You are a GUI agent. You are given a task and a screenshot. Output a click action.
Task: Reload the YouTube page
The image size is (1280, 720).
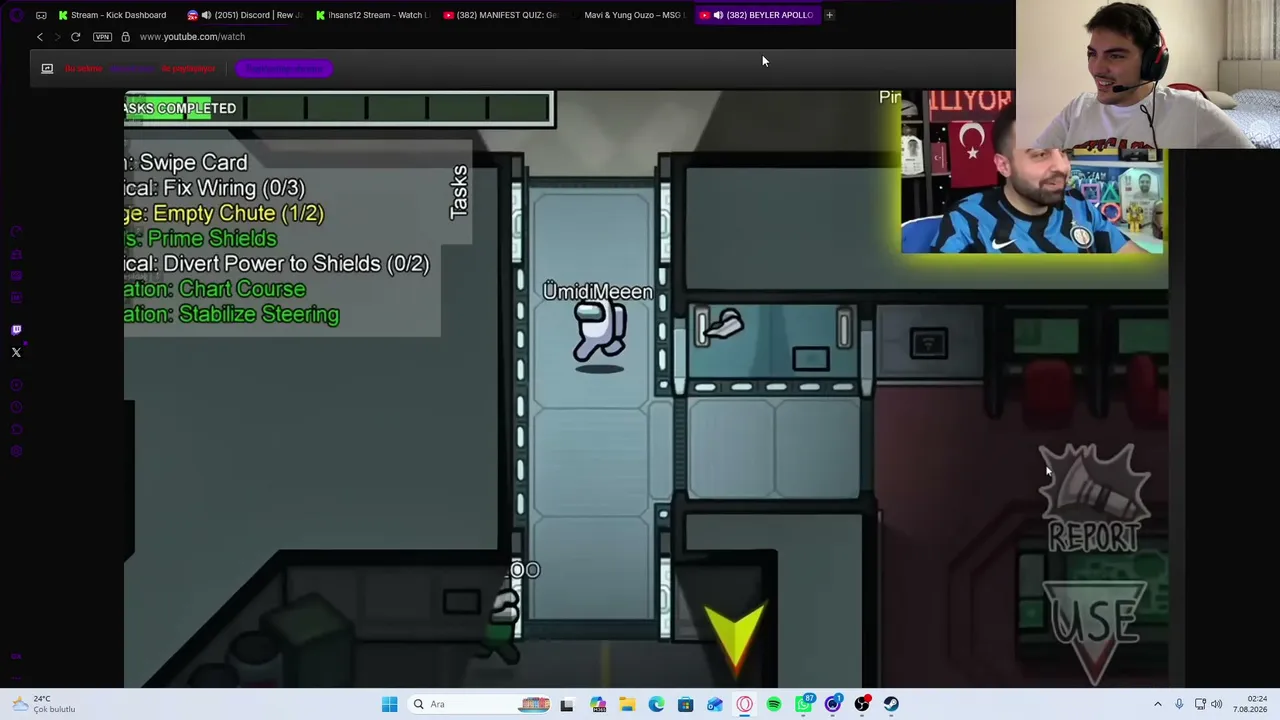pyautogui.click(x=75, y=37)
